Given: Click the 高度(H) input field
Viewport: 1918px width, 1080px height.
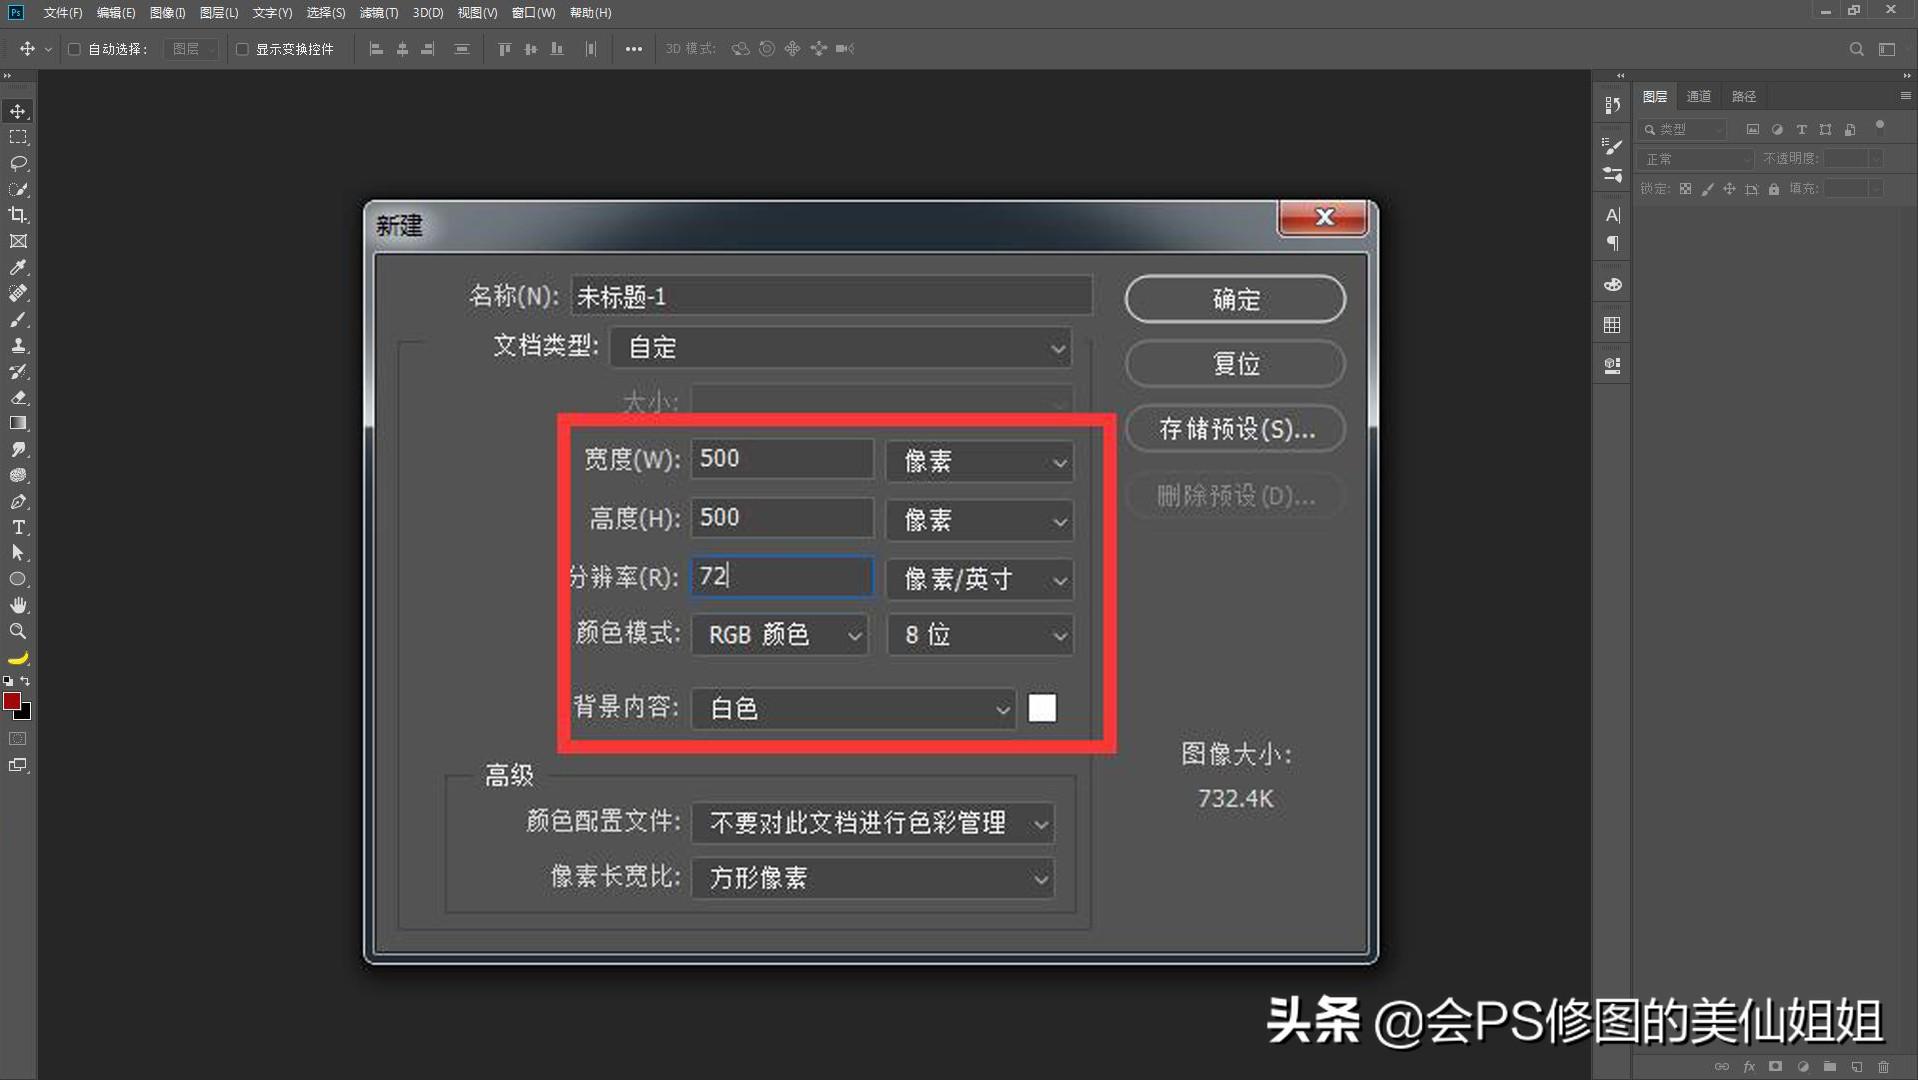Looking at the screenshot, I should pyautogui.click(x=782, y=518).
